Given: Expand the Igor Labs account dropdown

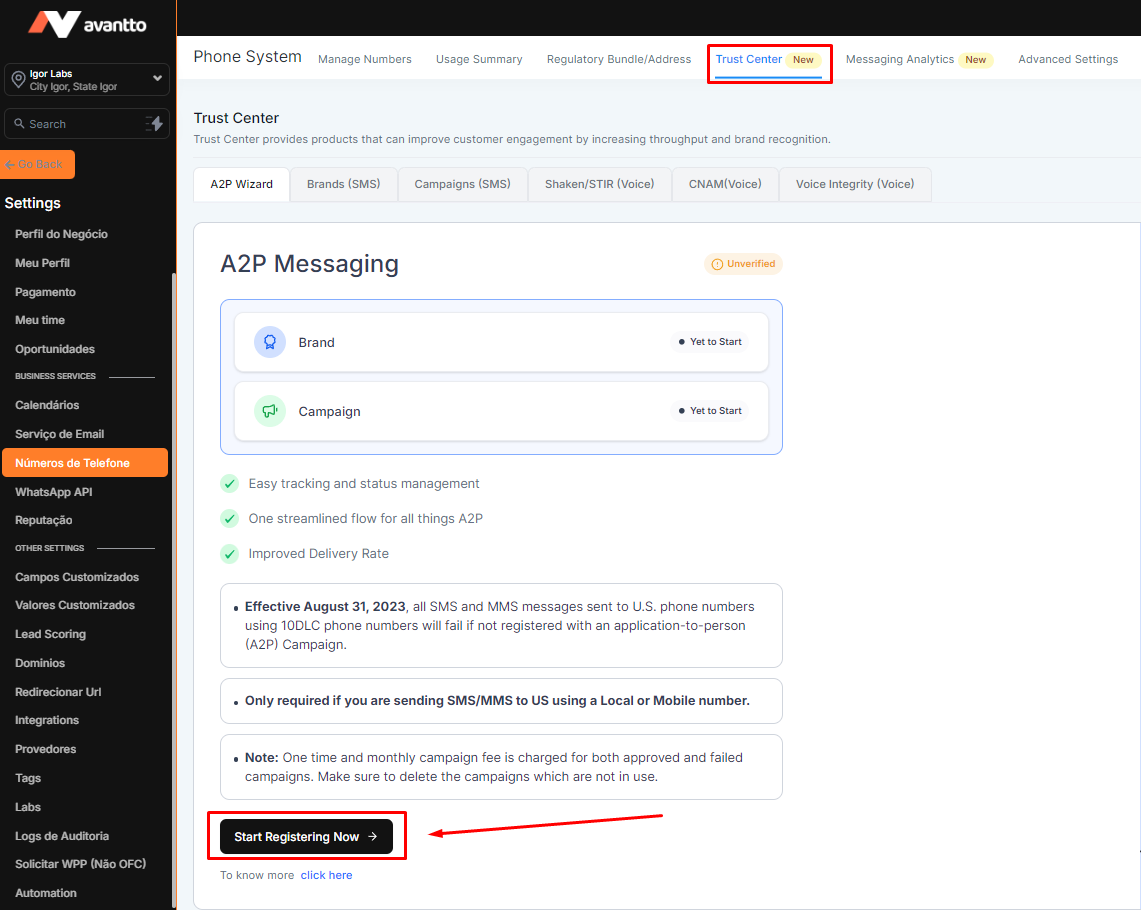Looking at the screenshot, I should click(157, 79).
